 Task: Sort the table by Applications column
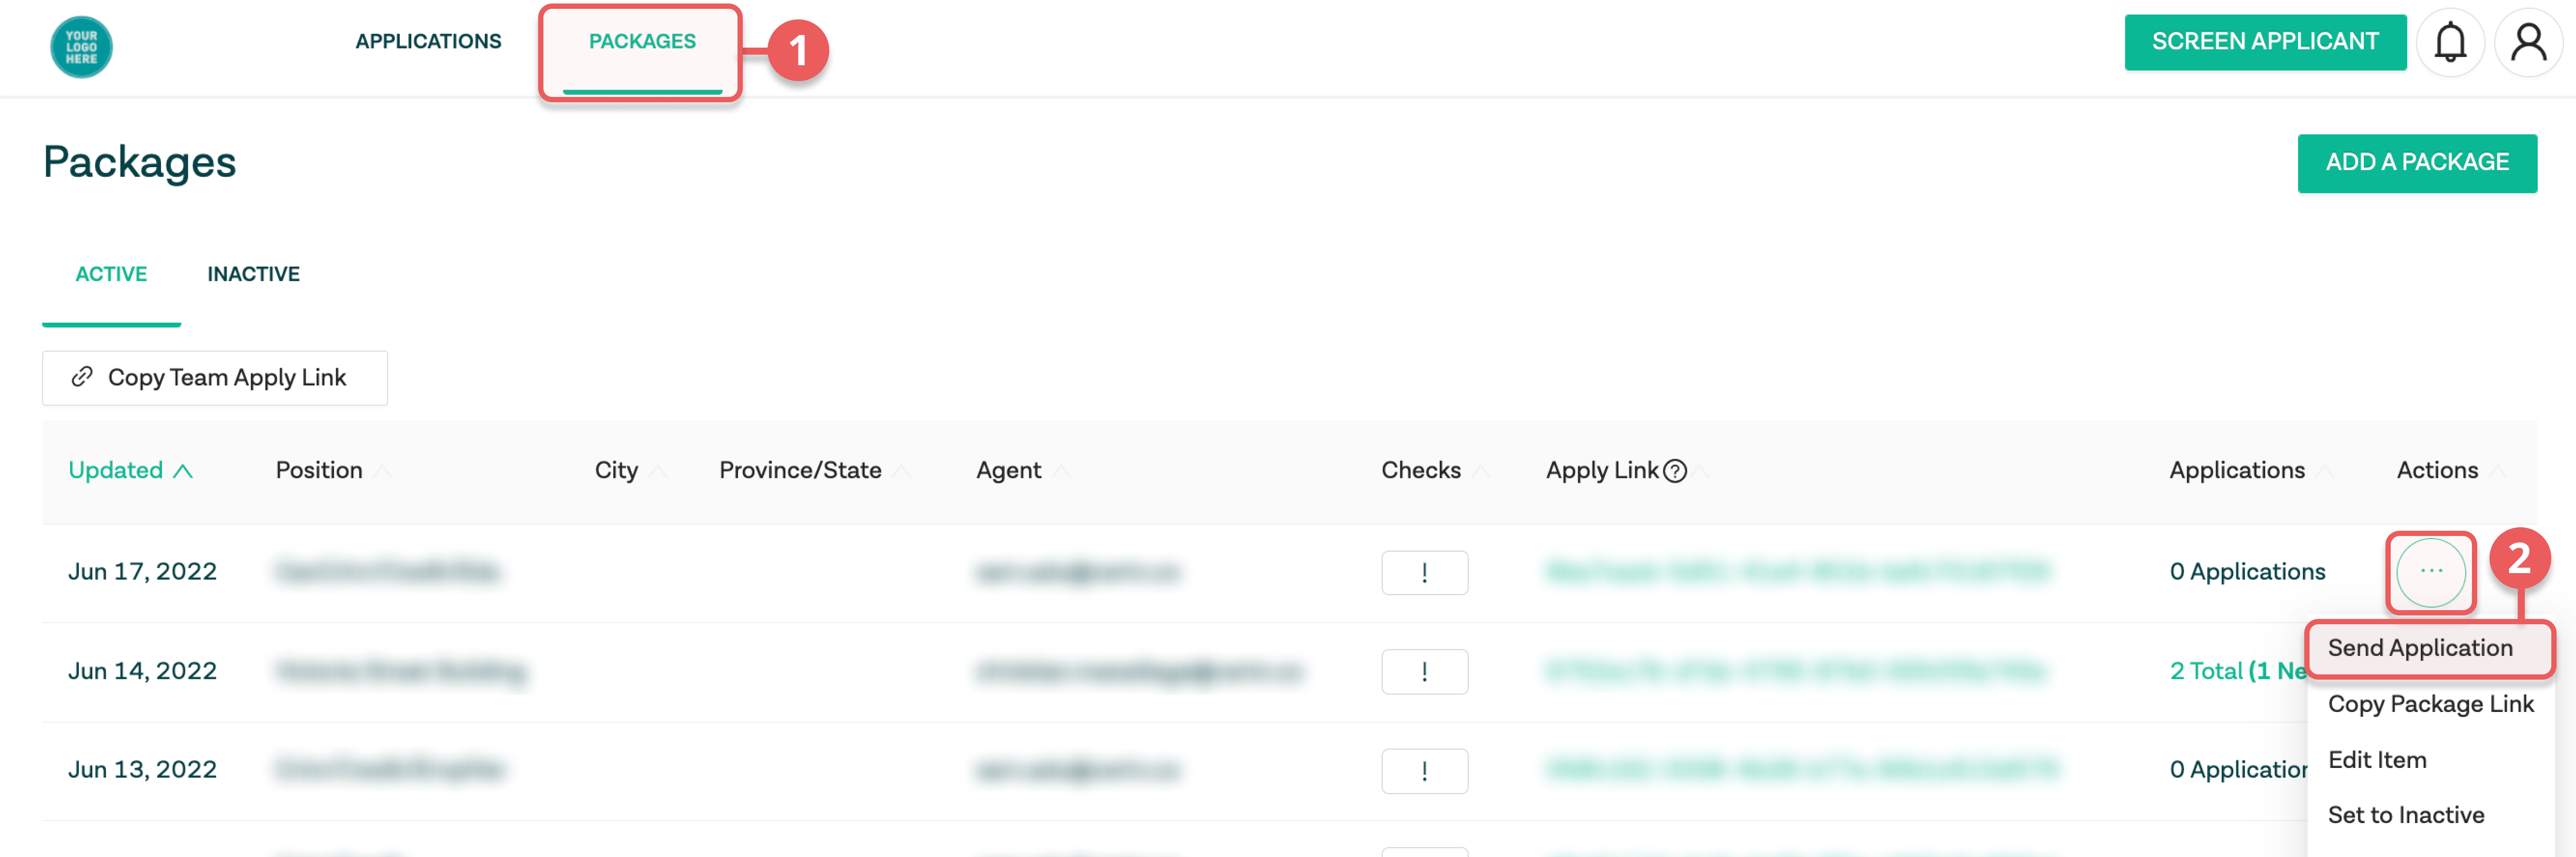[2251, 470]
